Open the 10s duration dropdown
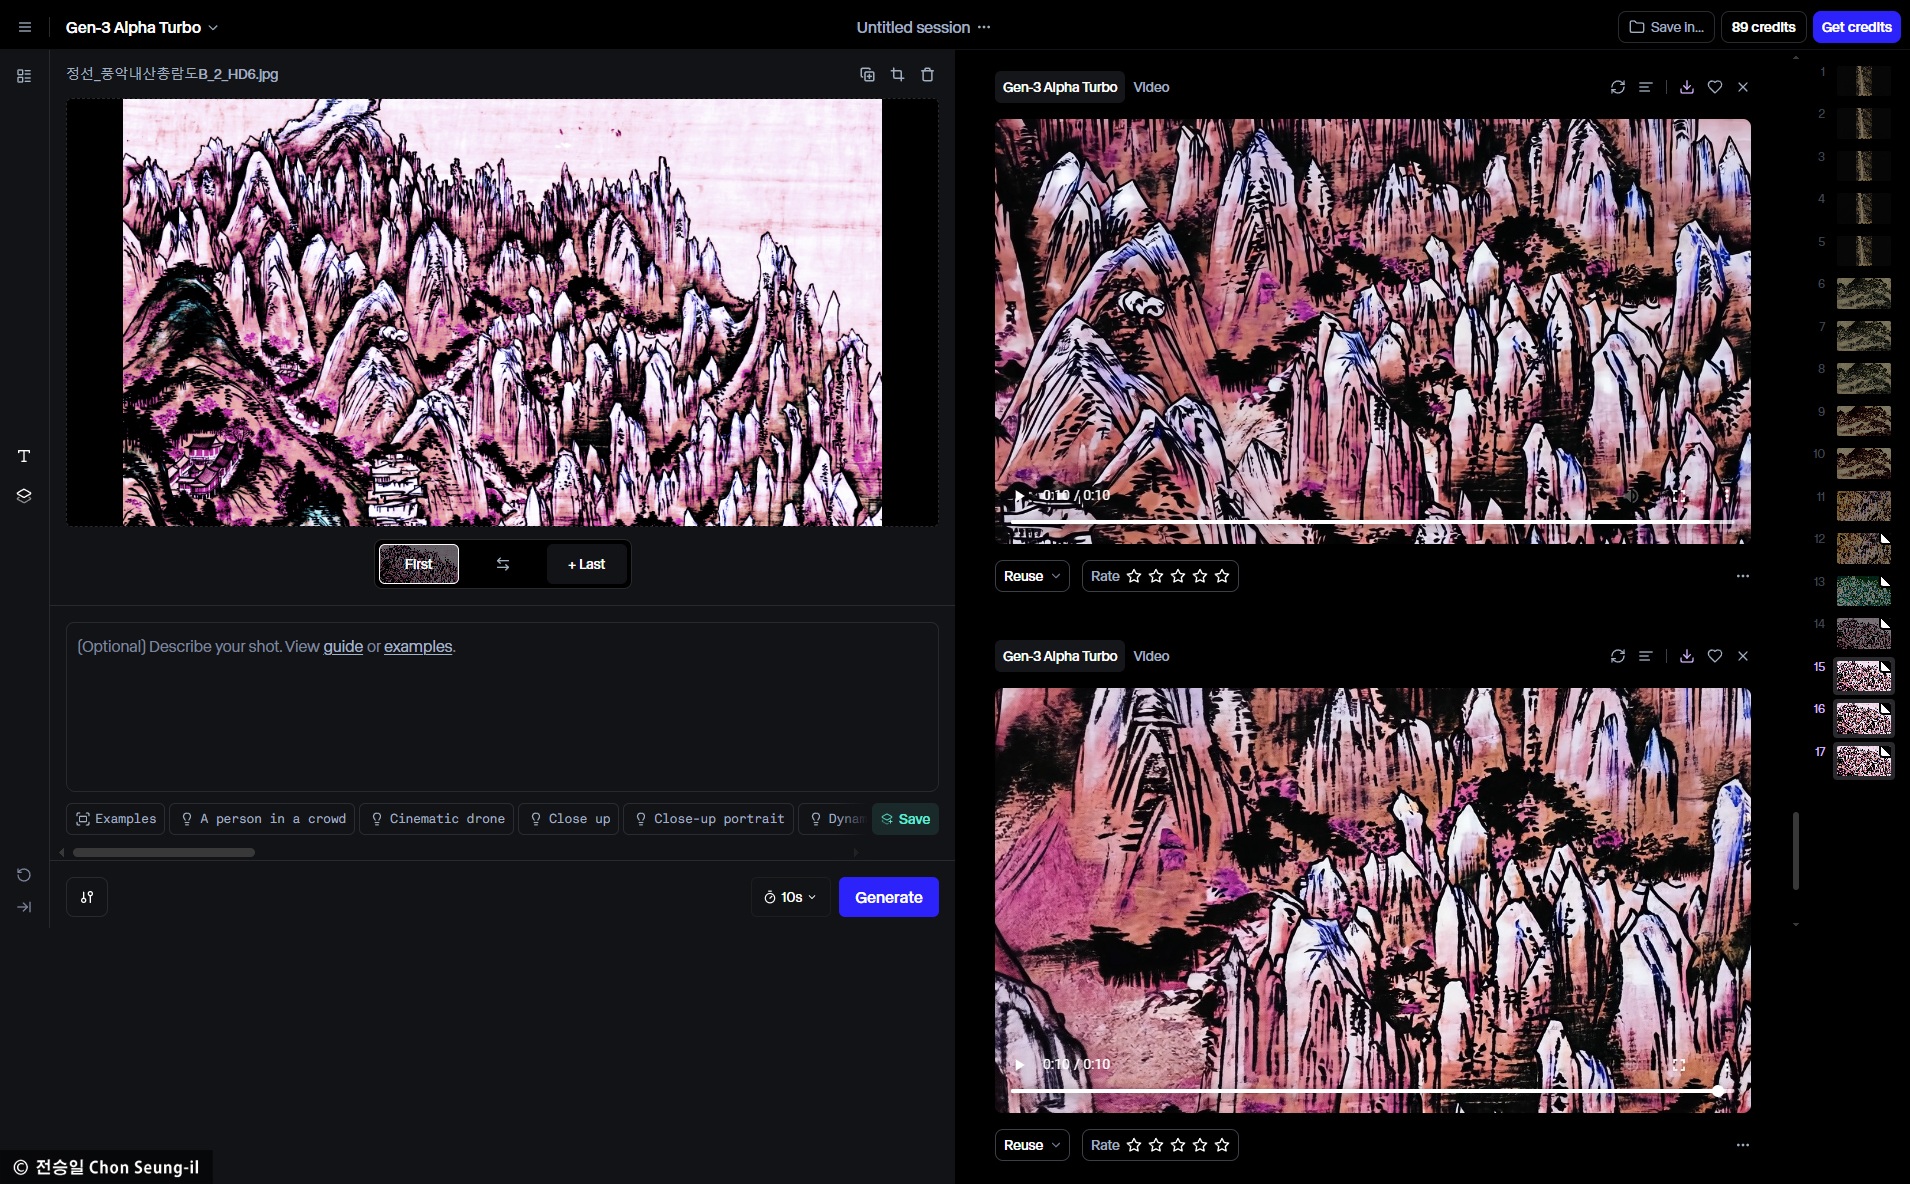 (790, 897)
